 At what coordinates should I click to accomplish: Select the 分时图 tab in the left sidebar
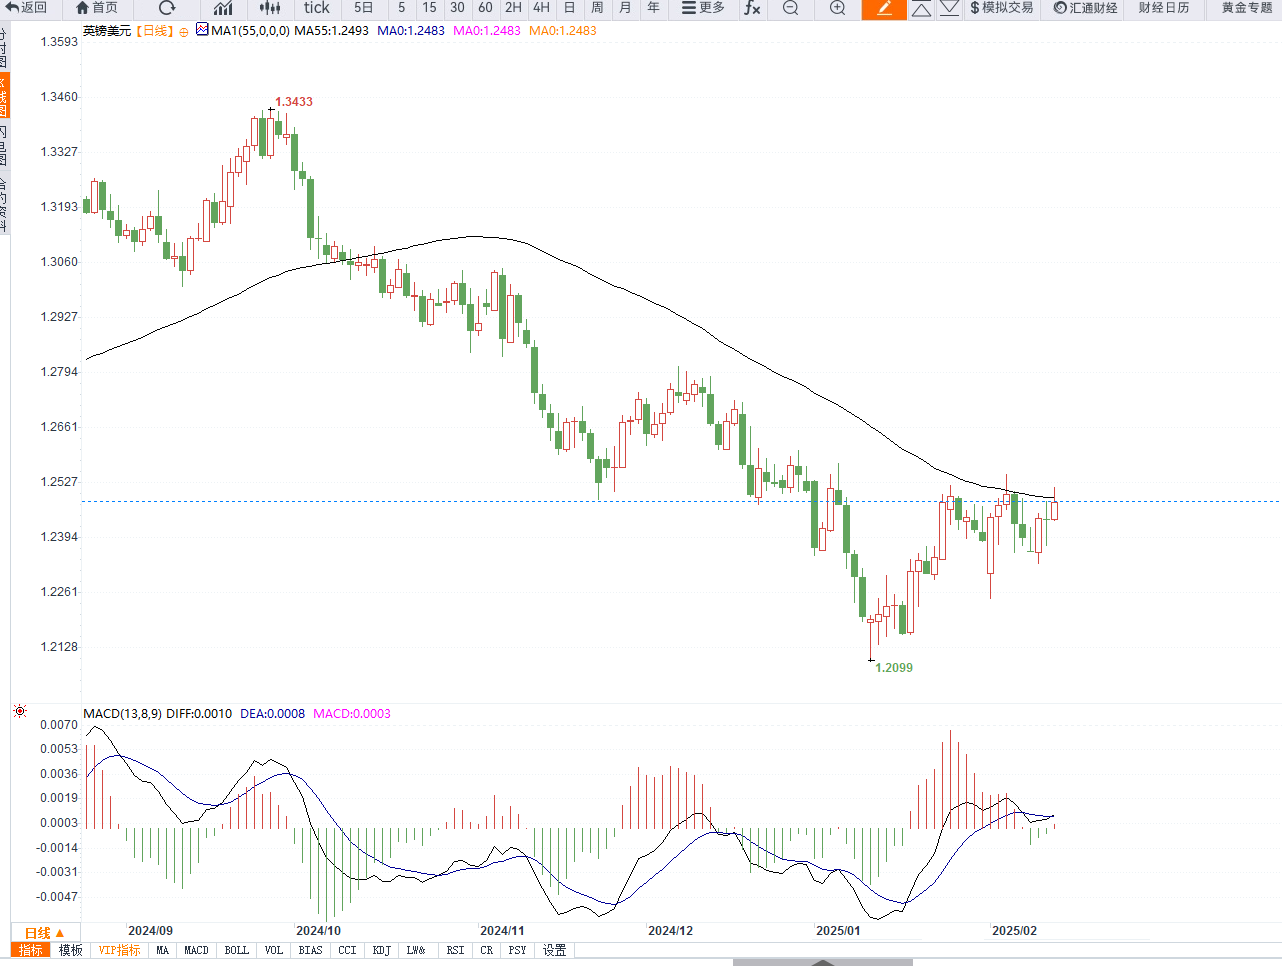(x=3, y=48)
